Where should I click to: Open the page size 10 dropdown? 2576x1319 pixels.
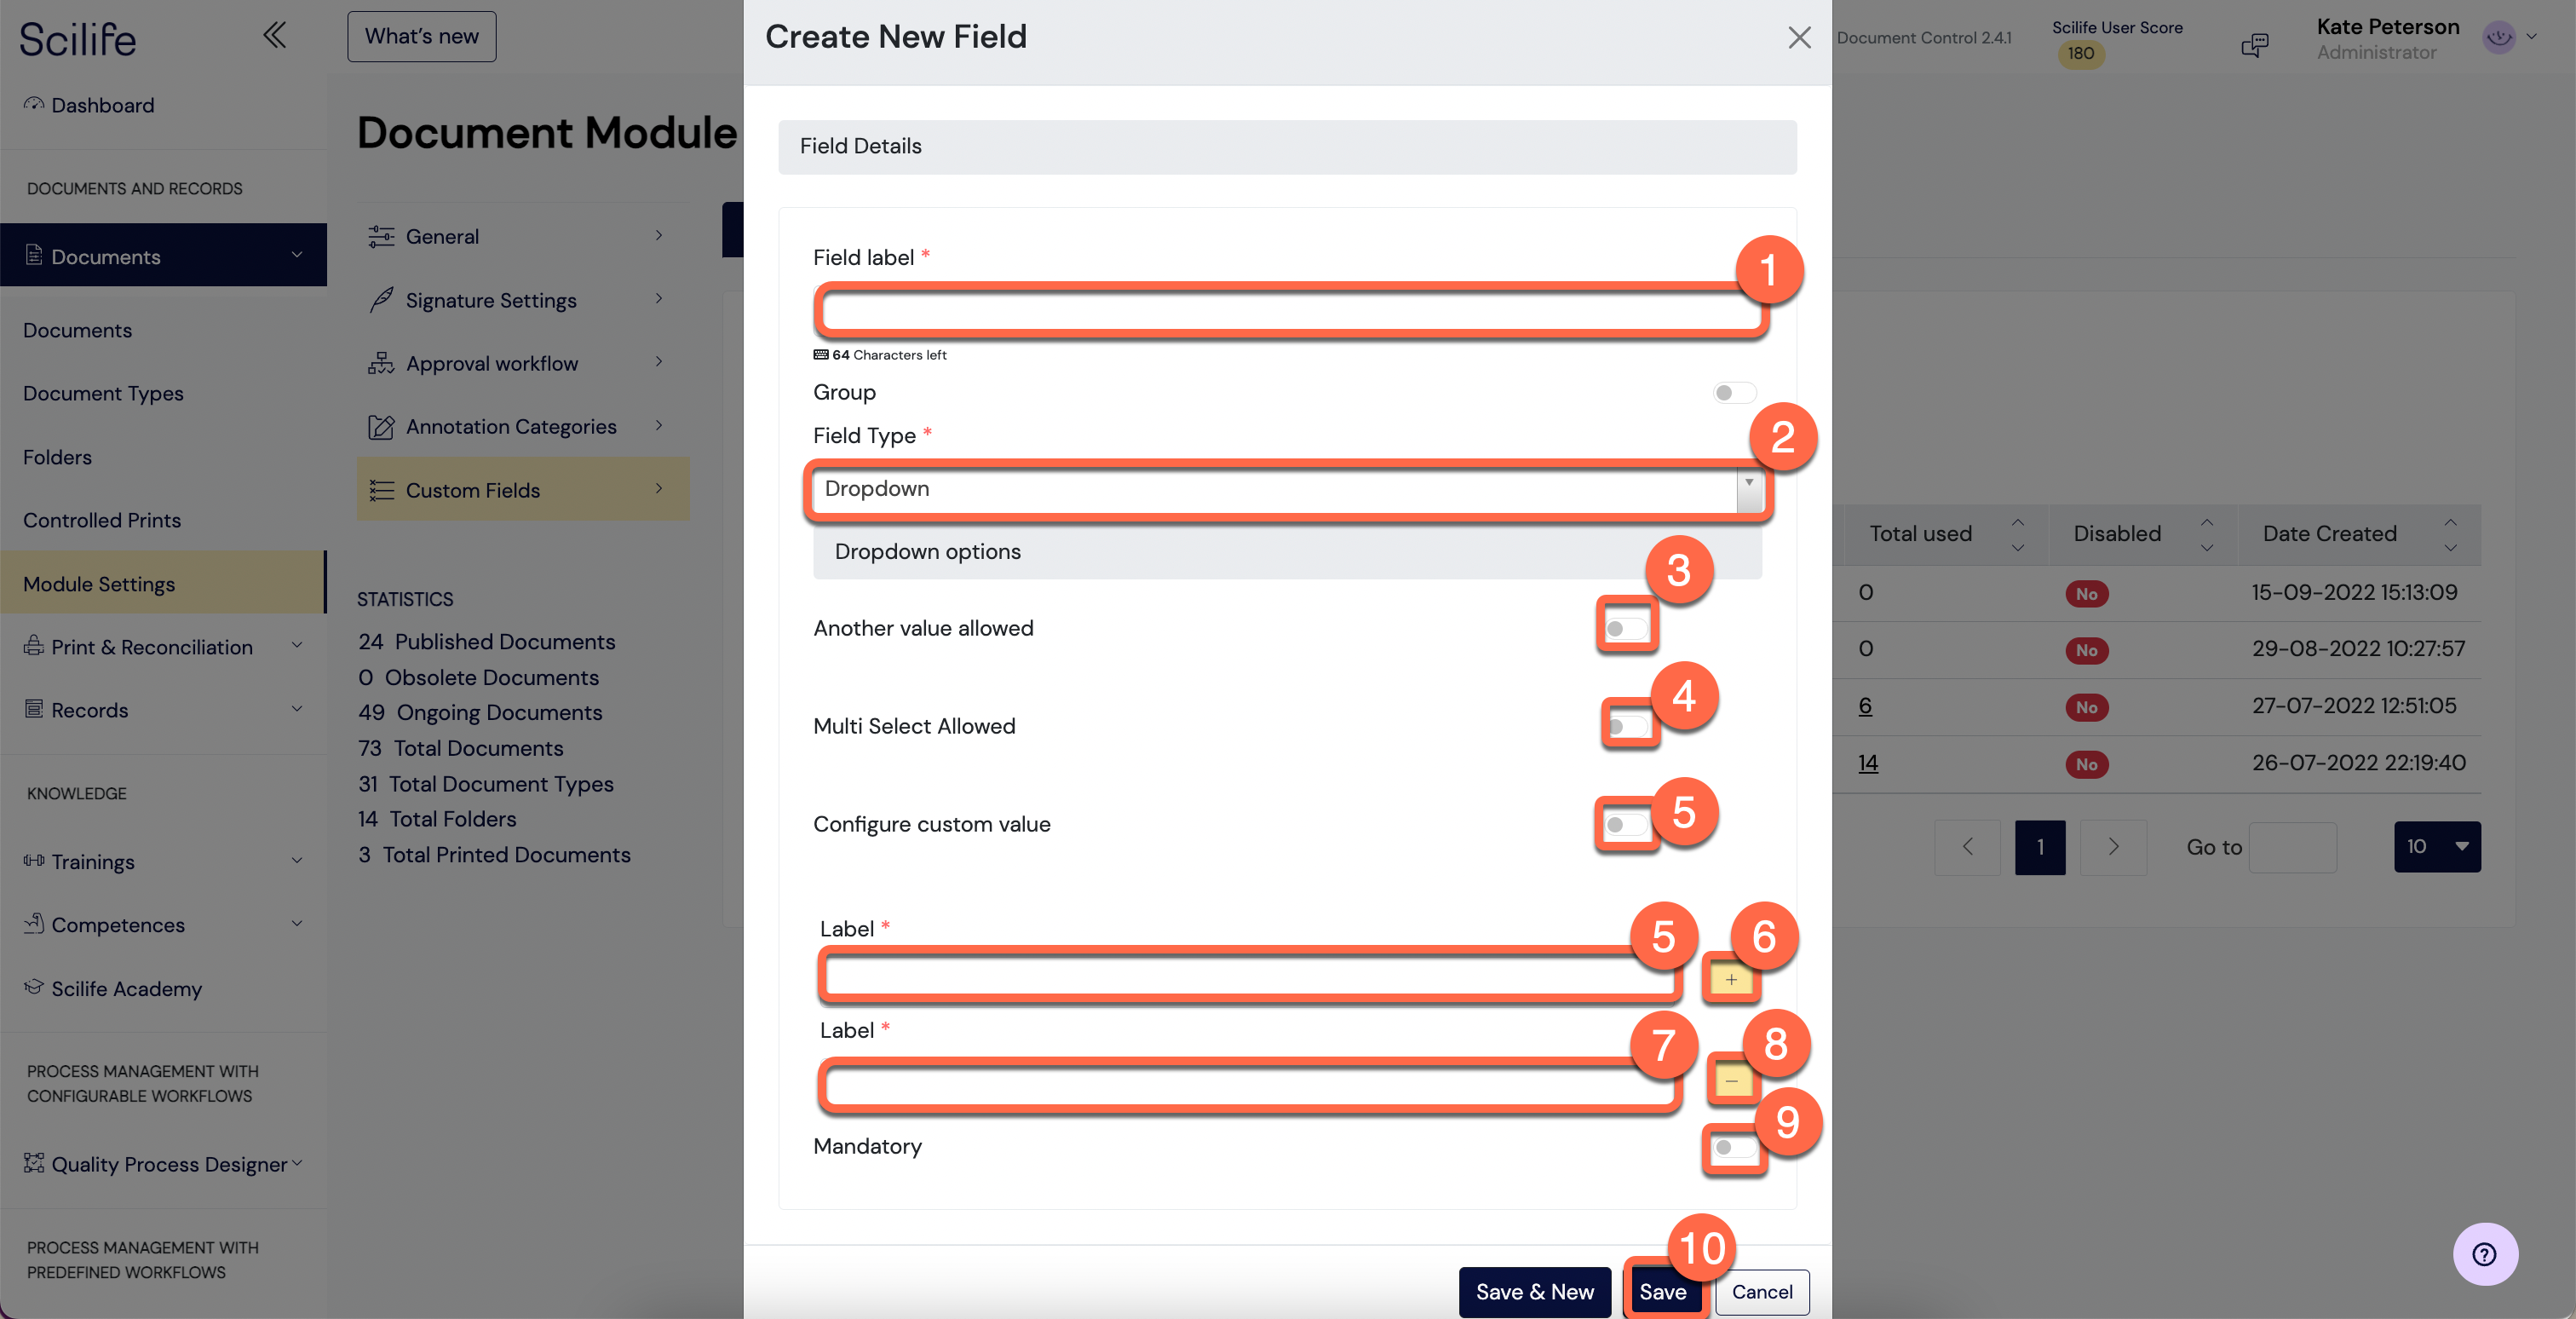click(x=2436, y=847)
